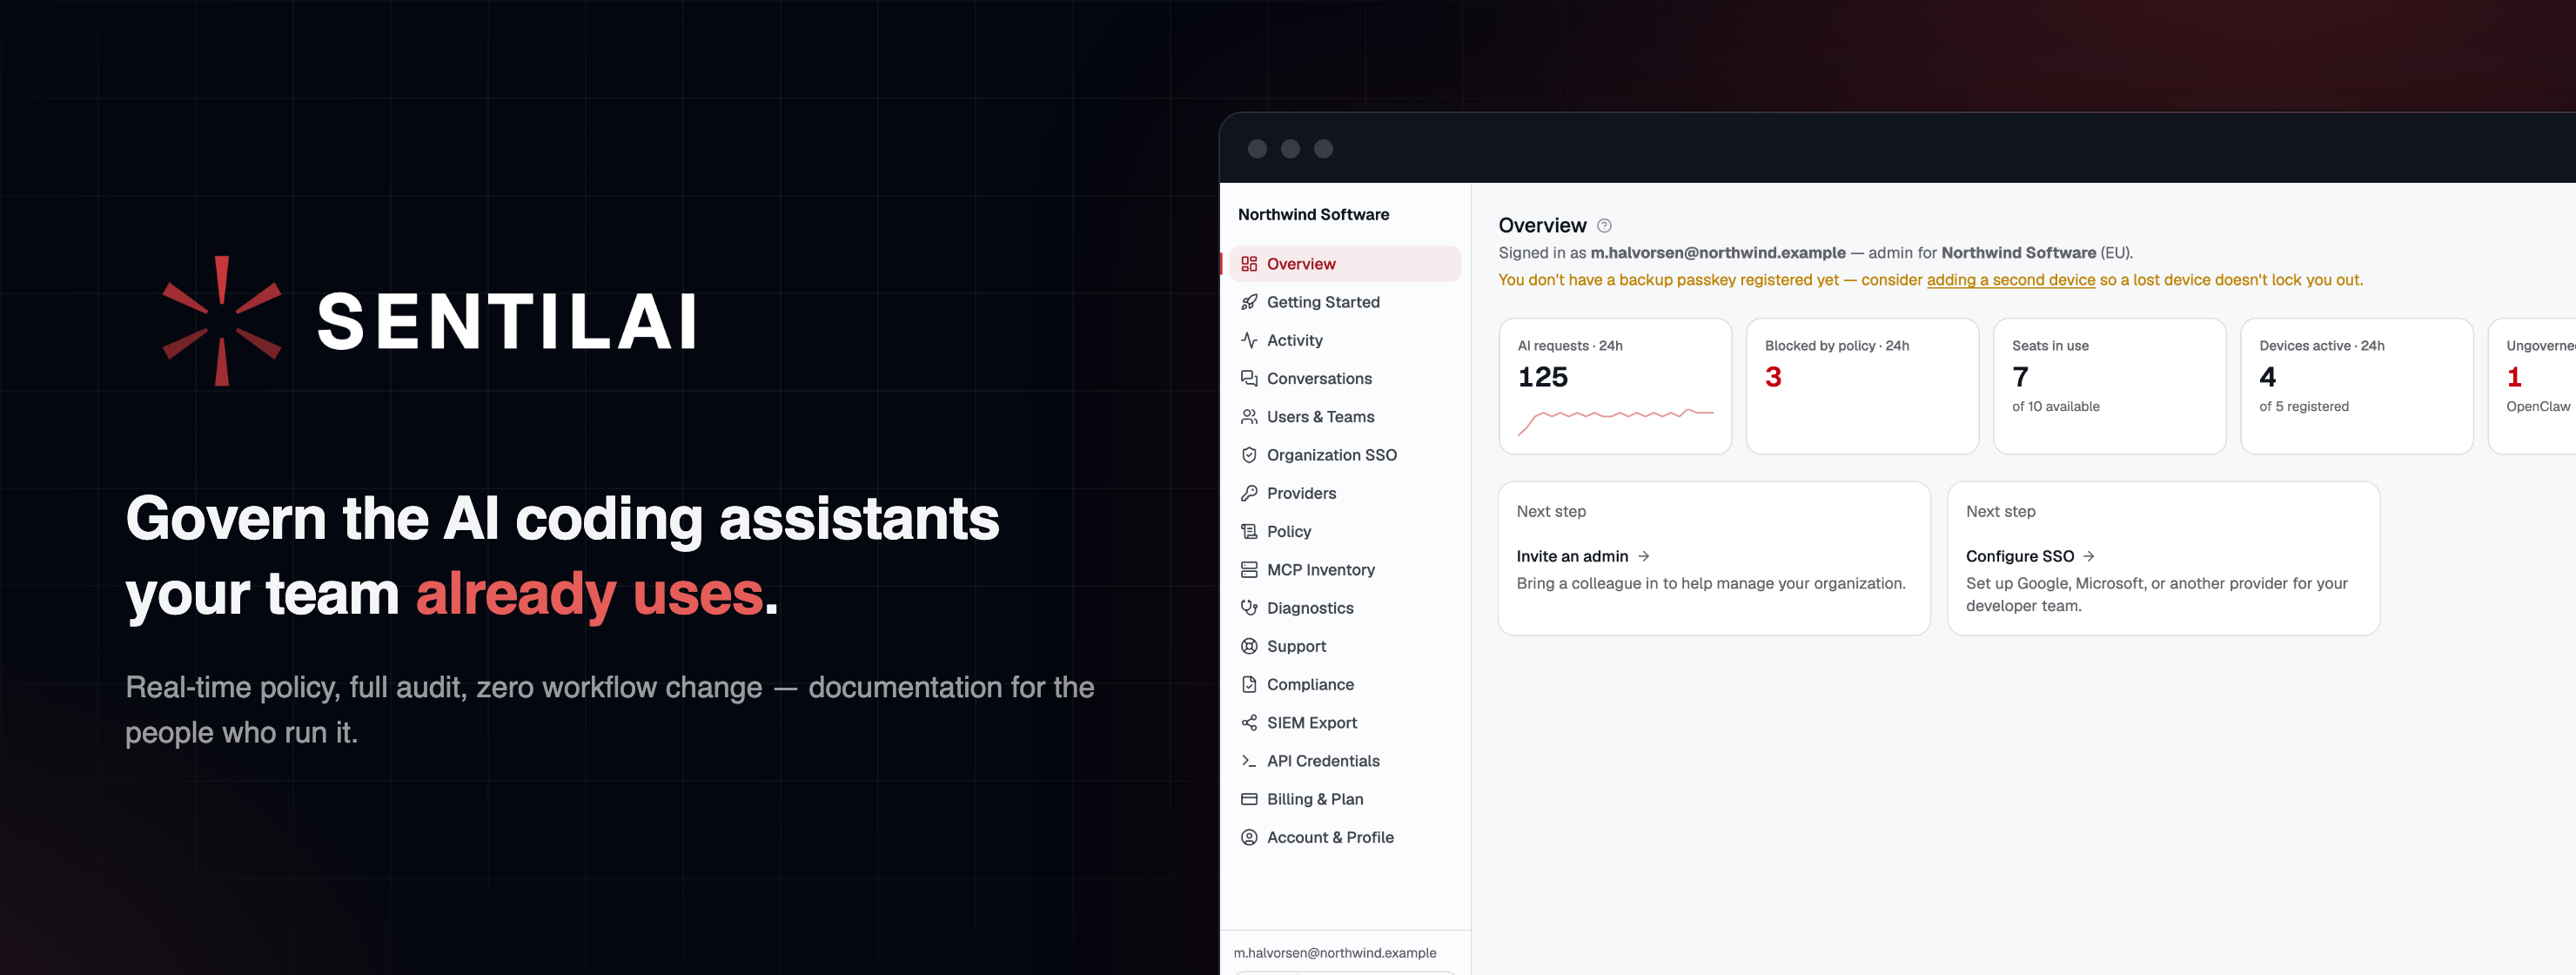Go to Diagnostics

1345,608
